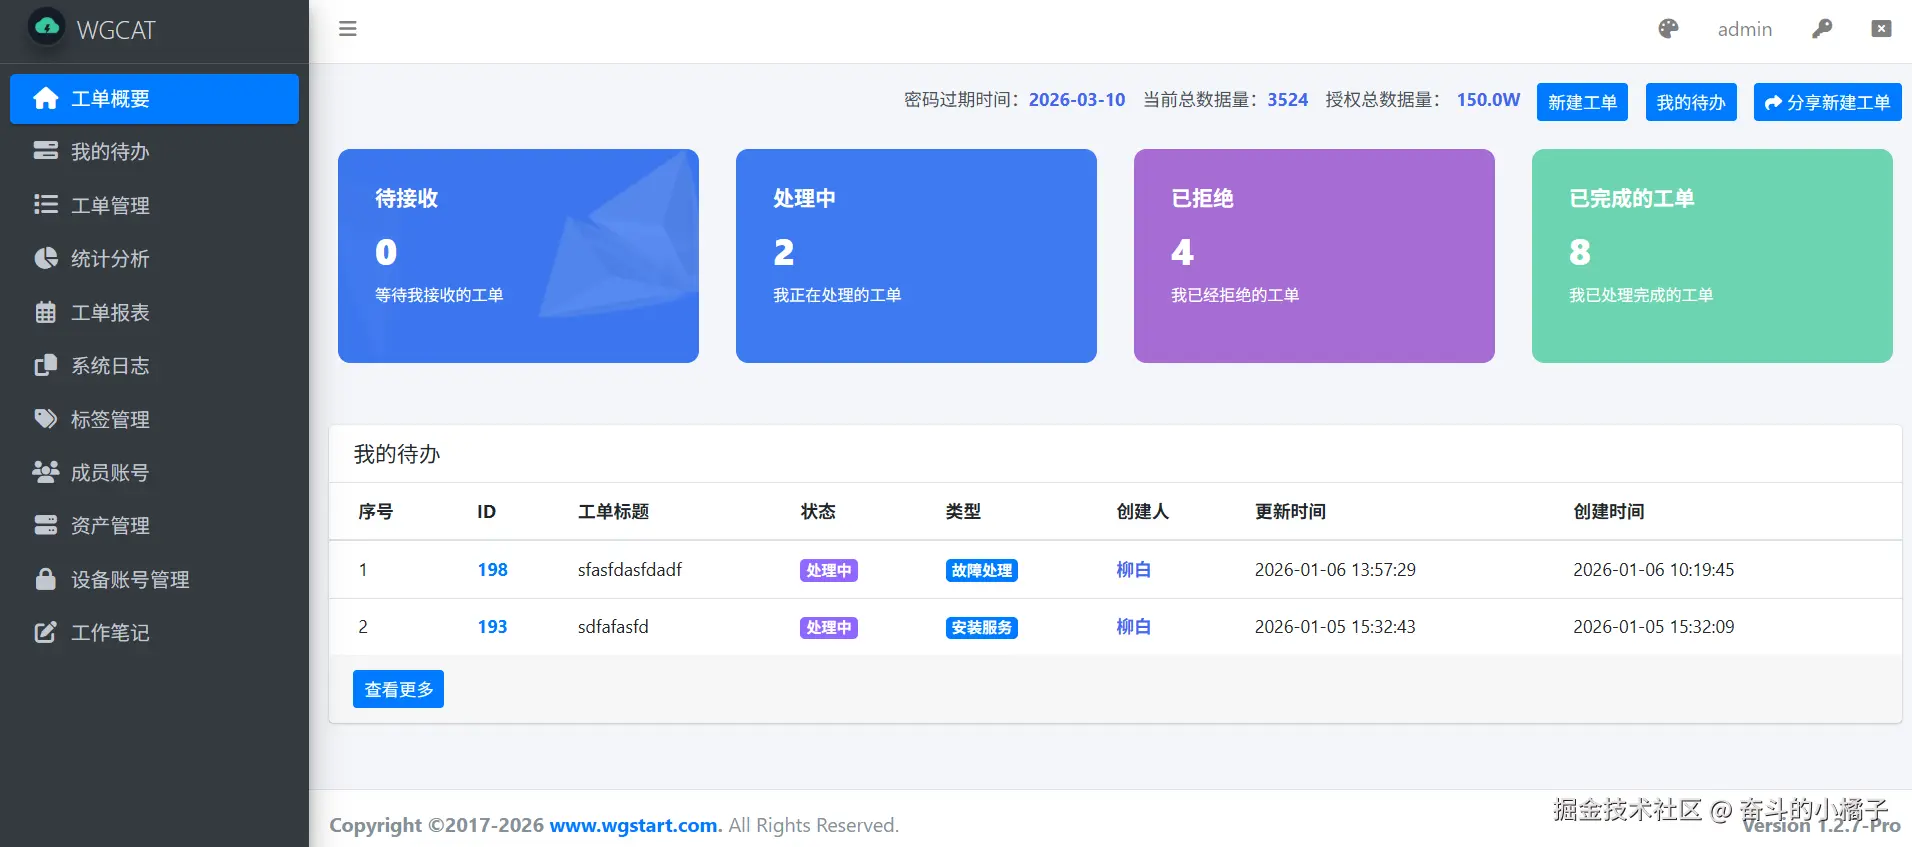Screen dimensions: 1912x847
Task: Click the key icon to change password
Action: [1822, 29]
